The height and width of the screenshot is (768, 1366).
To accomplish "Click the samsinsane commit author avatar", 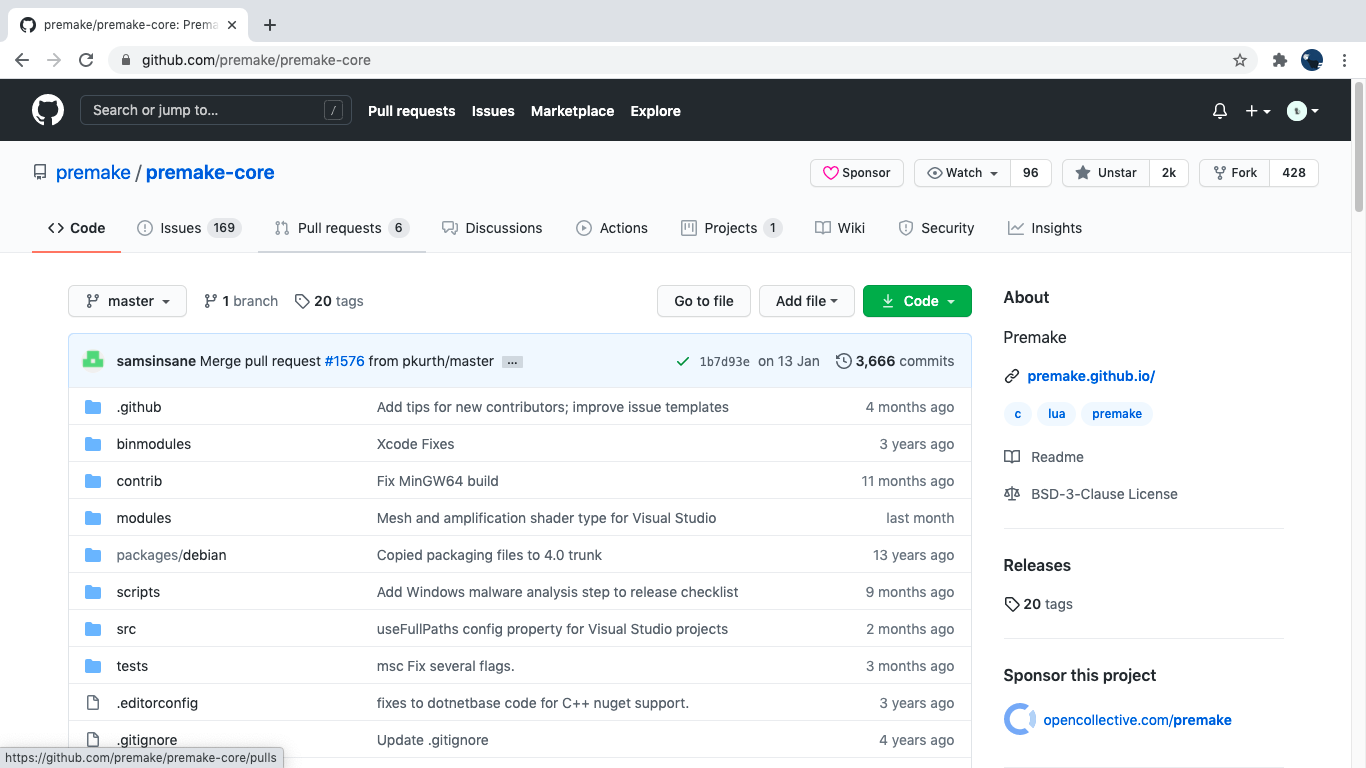I will (93, 360).
